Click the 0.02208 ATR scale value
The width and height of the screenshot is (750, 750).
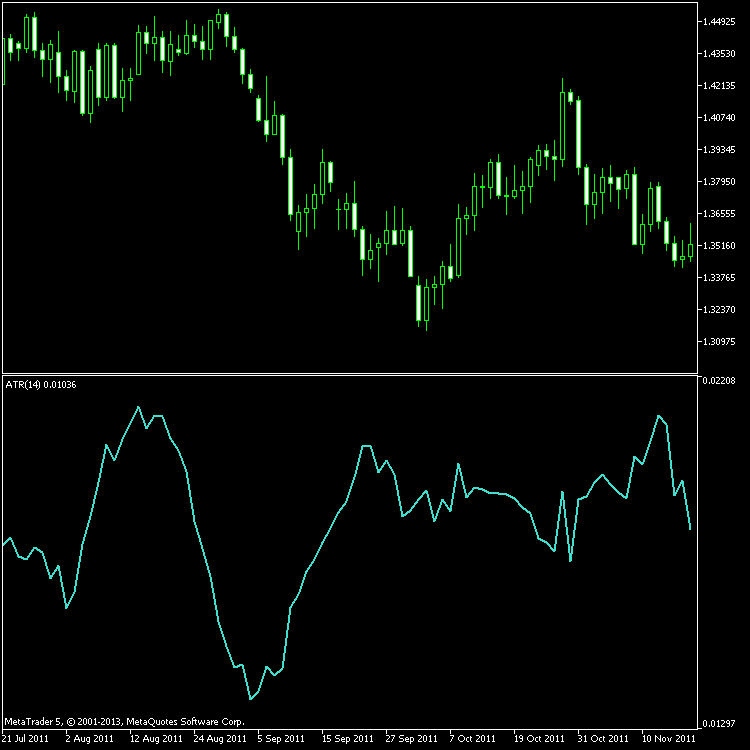[720, 381]
